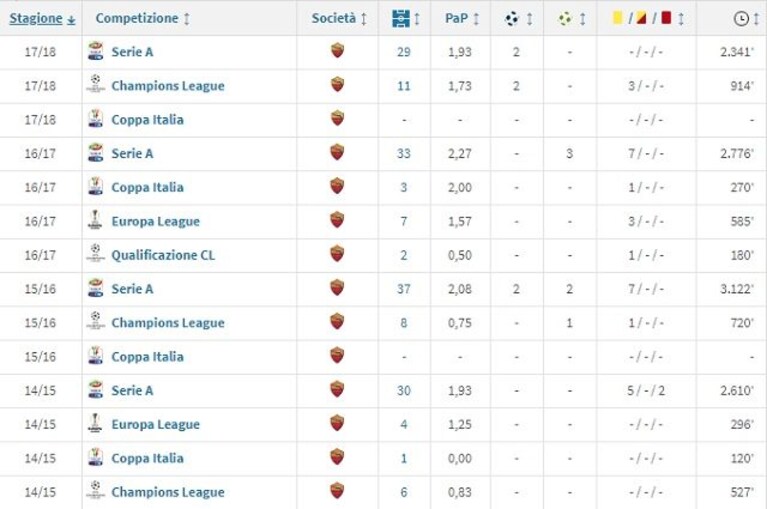Click Roma crest in 17/18 Serie A row

pyautogui.click(x=337, y=51)
